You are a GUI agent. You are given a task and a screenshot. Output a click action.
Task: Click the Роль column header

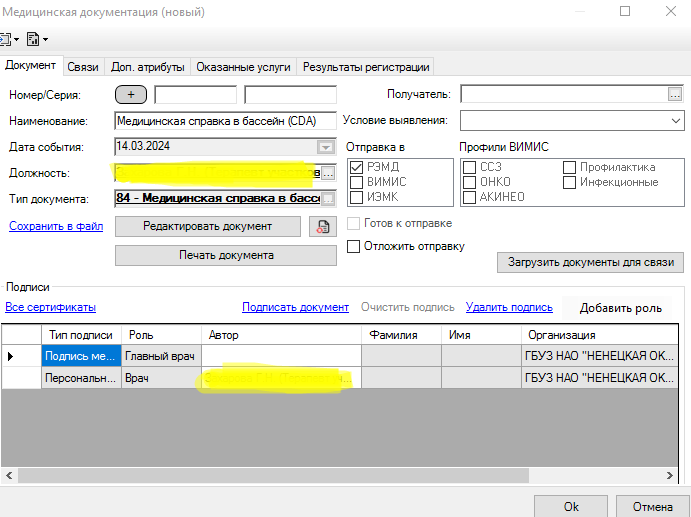click(x=161, y=335)
